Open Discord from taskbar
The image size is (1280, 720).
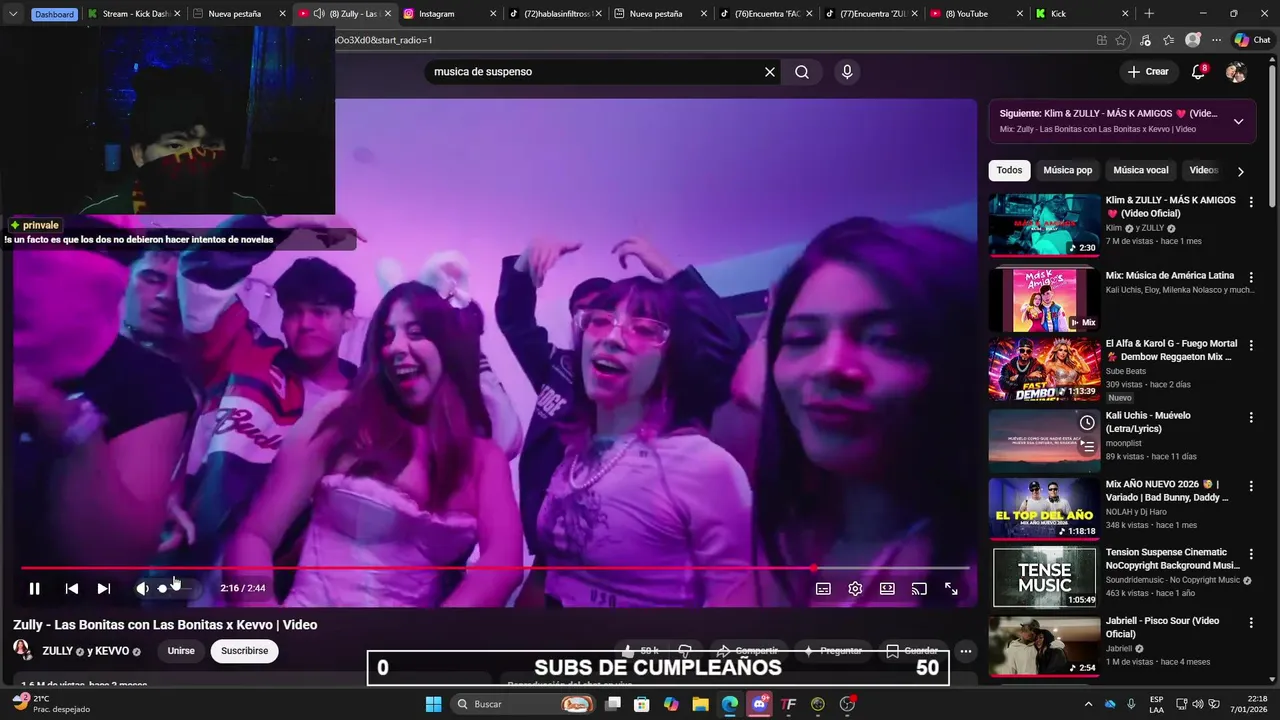pos(759,704)
